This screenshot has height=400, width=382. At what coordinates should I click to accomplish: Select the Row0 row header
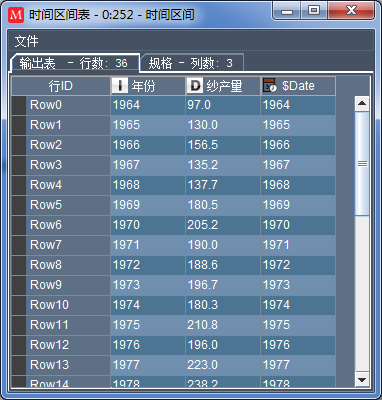click(61, 105)
